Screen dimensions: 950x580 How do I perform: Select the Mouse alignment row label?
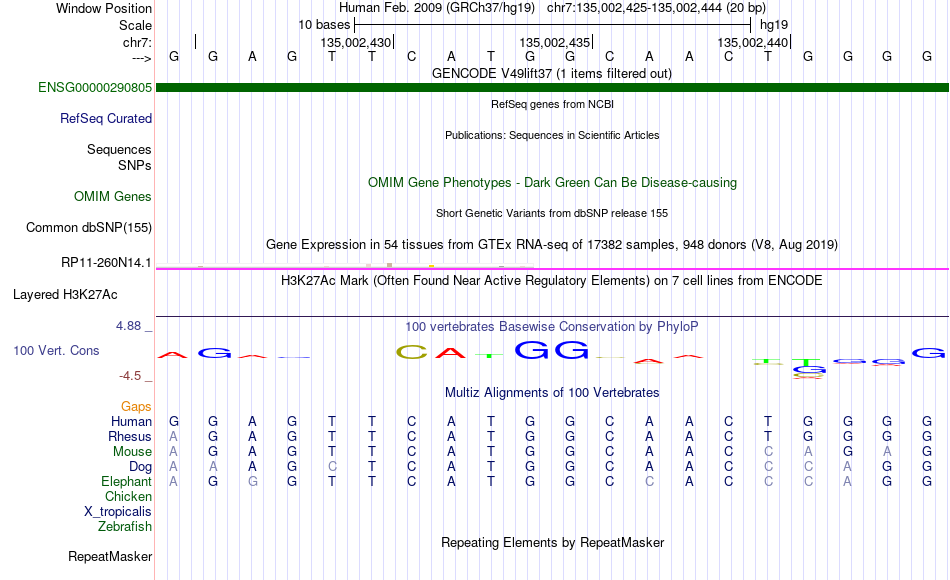pos(132,452)
